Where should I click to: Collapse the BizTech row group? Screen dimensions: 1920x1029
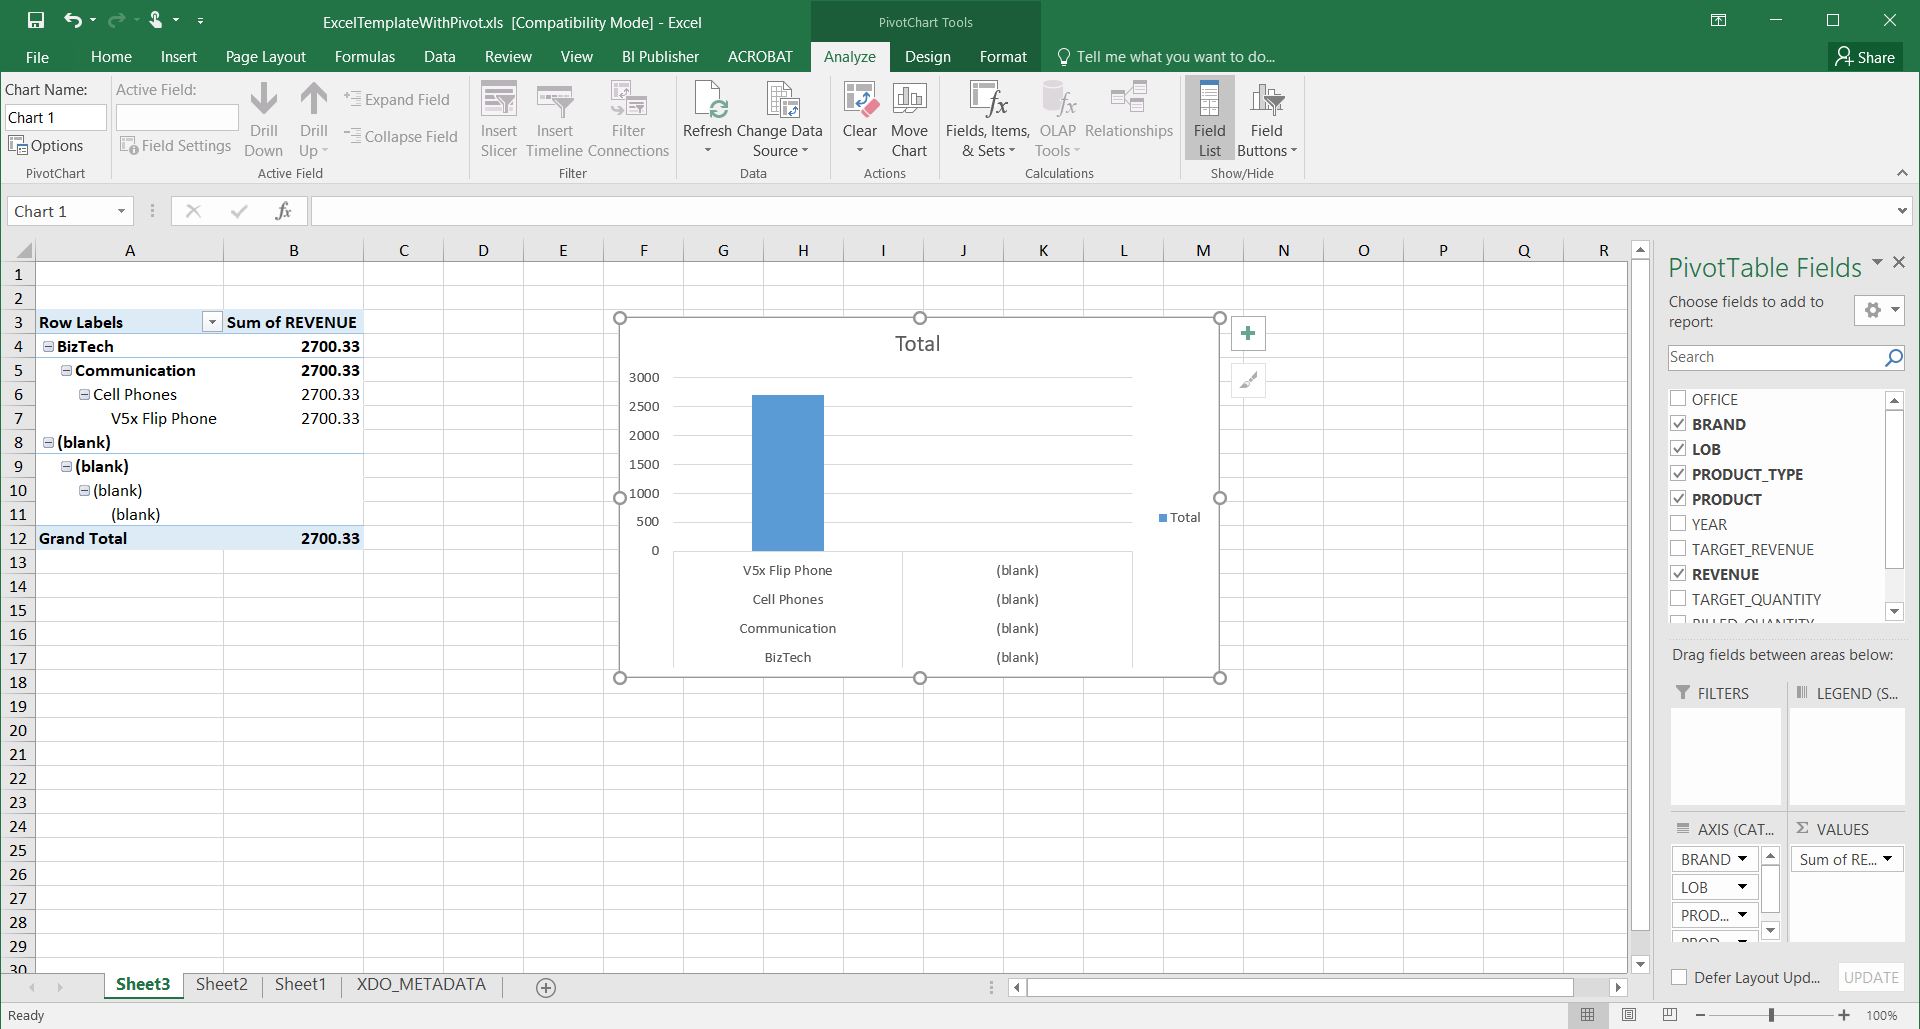click(x=48, y=346)
